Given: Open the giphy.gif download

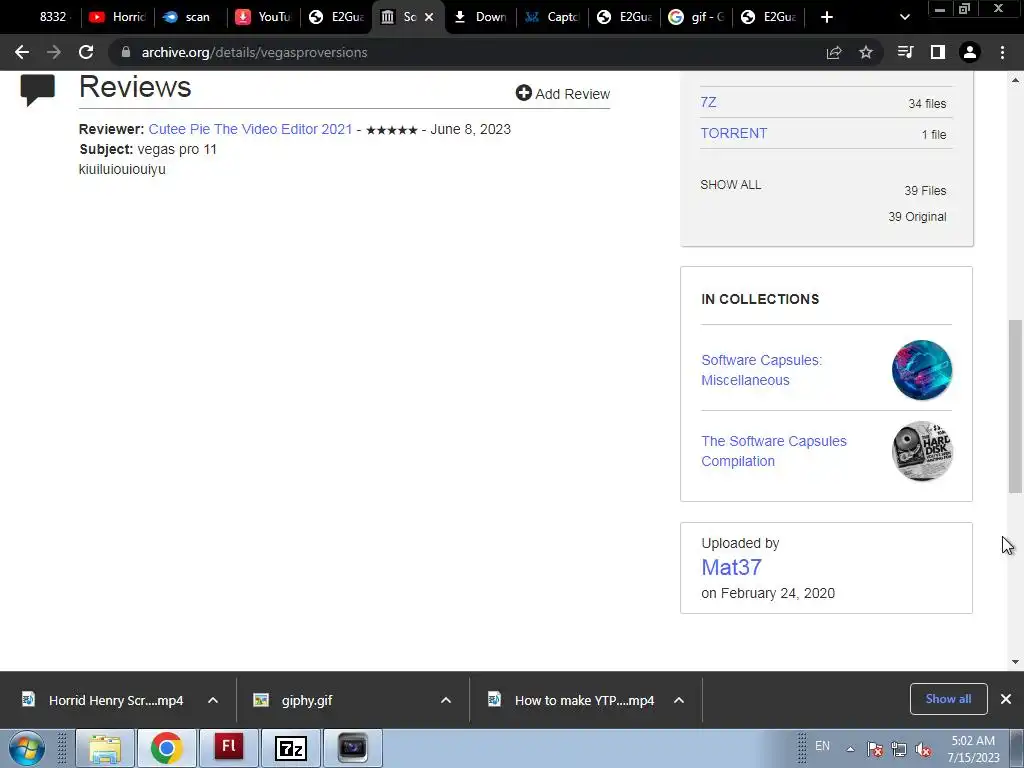Looking at the screenshot, I should 294,700.
